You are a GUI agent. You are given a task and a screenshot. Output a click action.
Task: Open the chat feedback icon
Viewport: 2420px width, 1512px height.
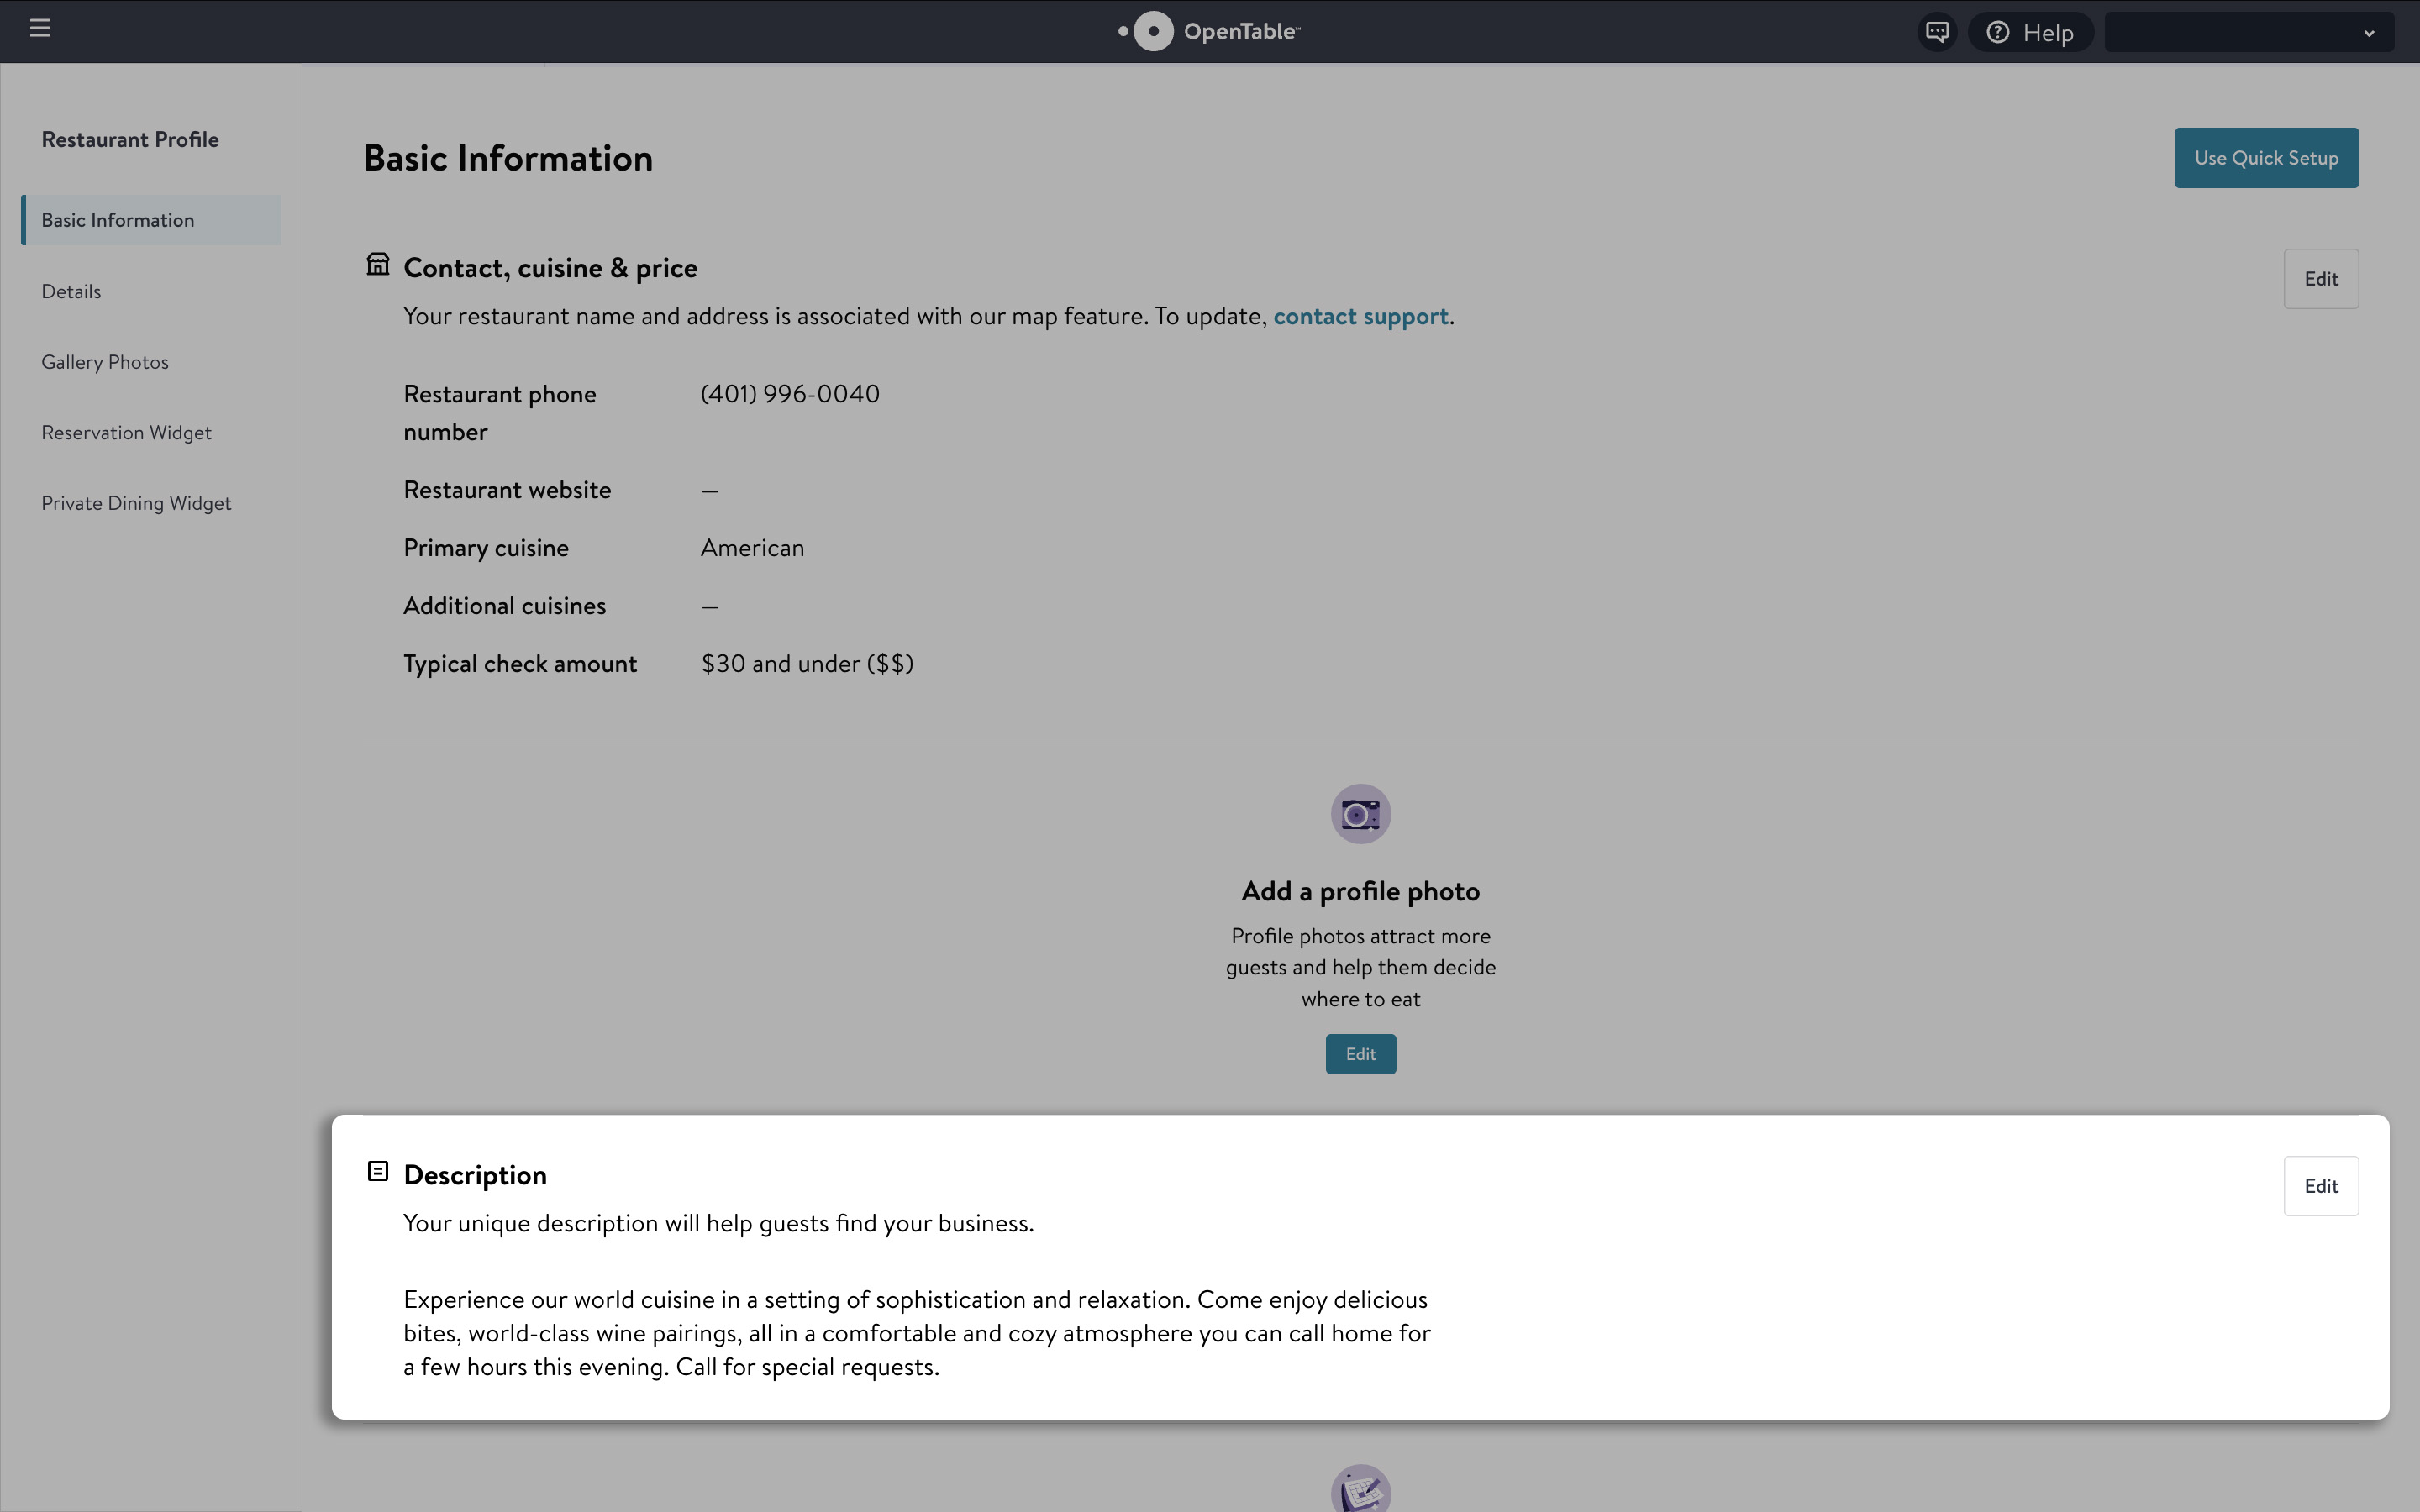[x=1937, y=32]
